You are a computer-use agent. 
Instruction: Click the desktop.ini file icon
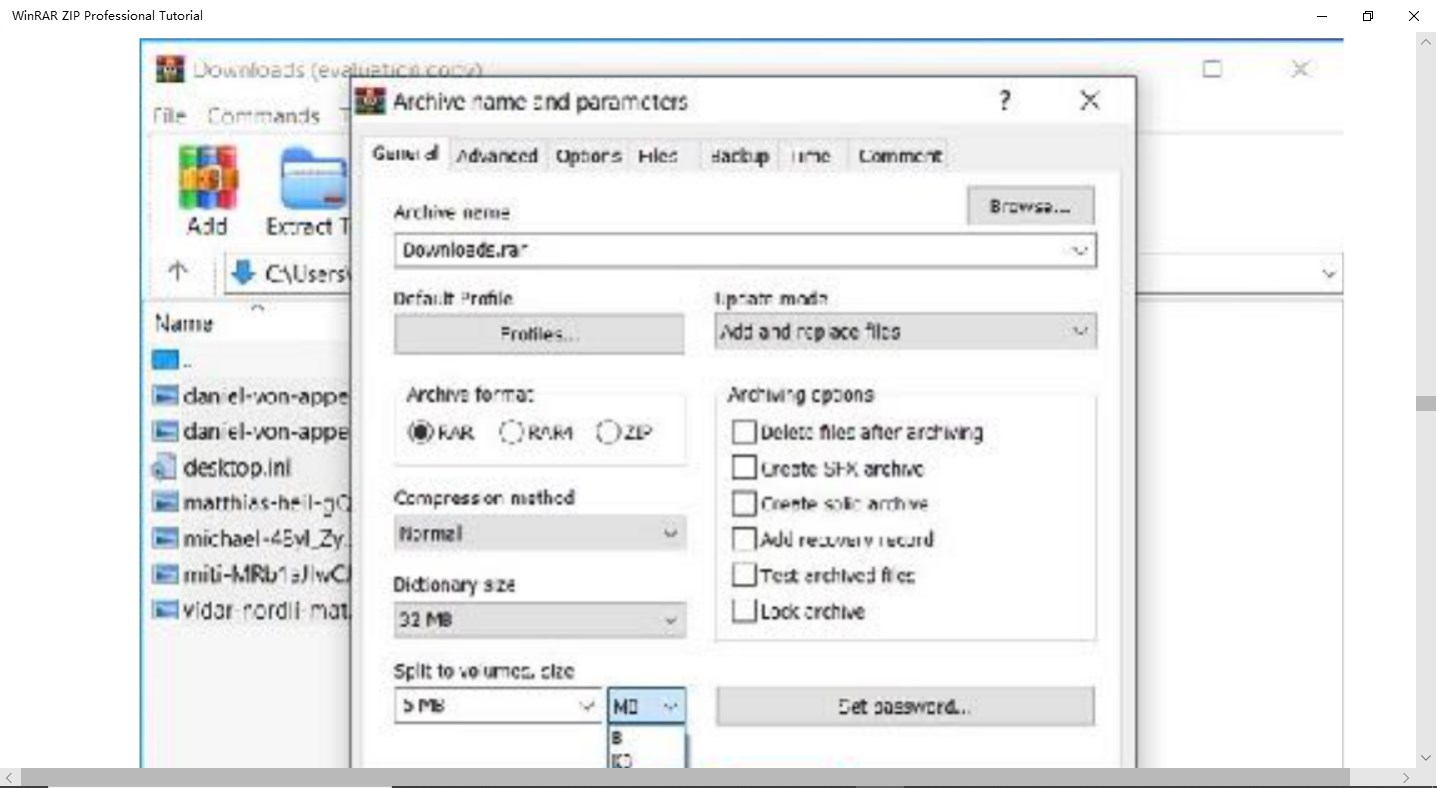pos(164,467)
